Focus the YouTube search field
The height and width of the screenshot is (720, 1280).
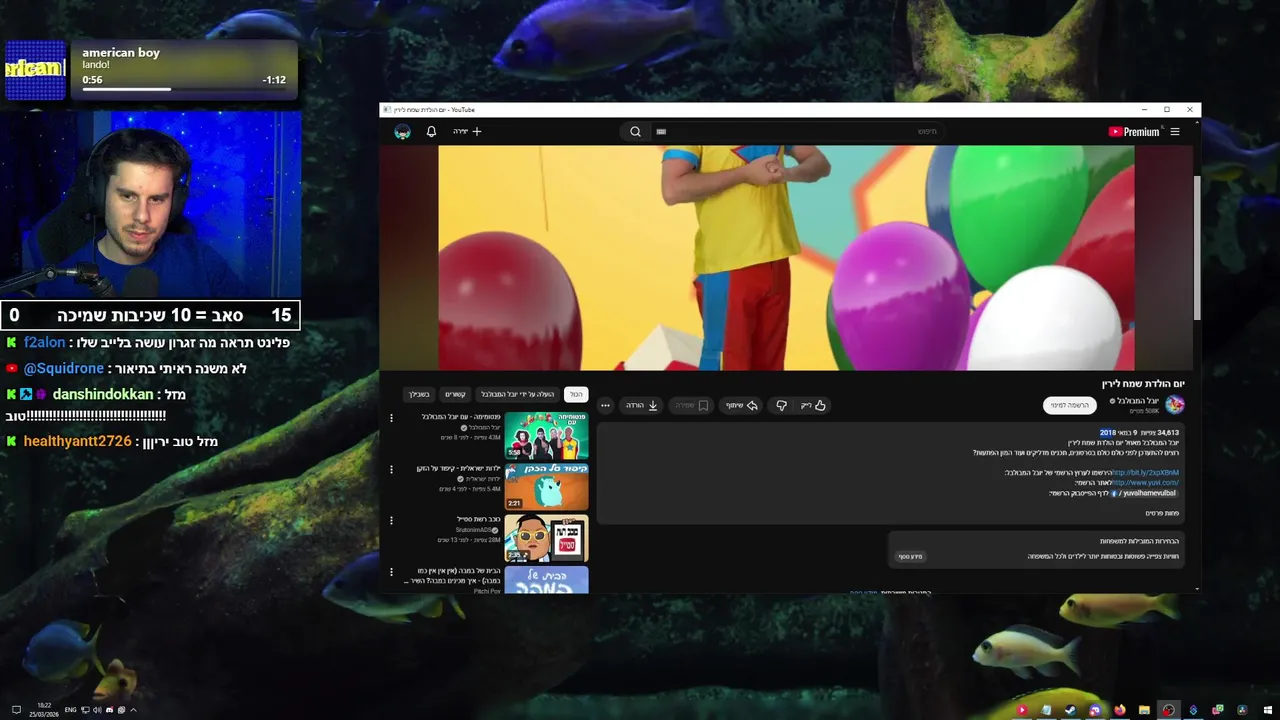click(x=800, y=131)
